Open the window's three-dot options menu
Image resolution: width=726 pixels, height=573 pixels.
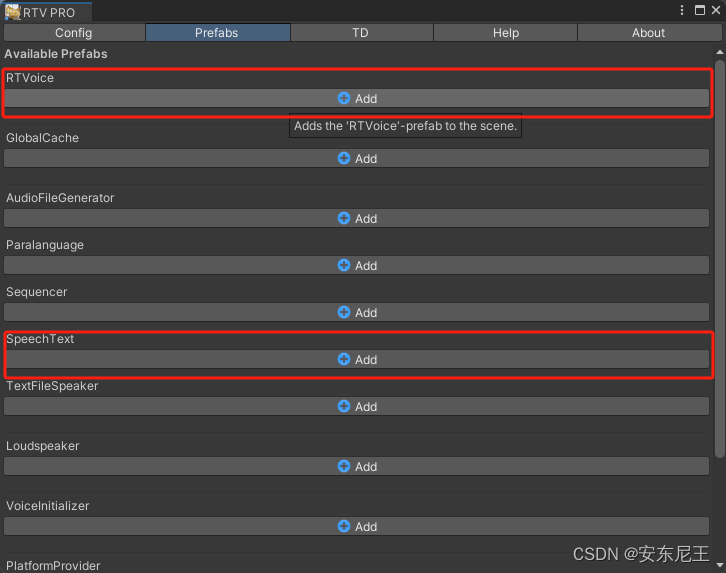[x=682, y=10]
